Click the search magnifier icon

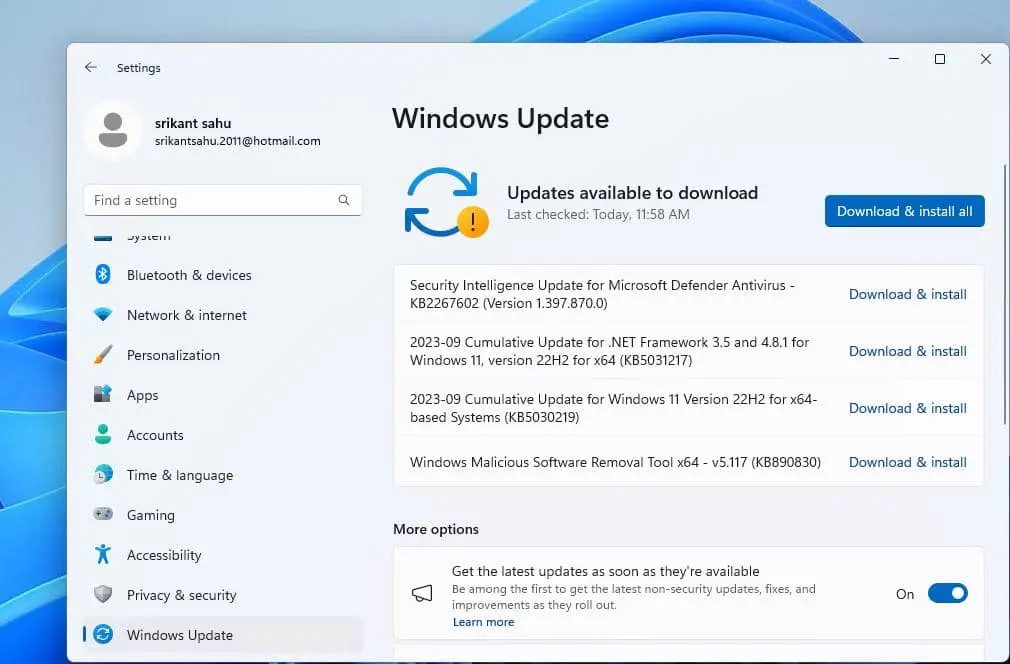click(x=344, y=200)
